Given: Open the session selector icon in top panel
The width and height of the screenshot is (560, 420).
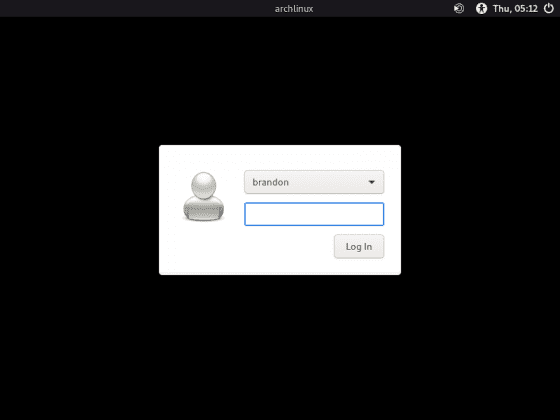Looking at the screenshot, I should (x=459, y=8).
